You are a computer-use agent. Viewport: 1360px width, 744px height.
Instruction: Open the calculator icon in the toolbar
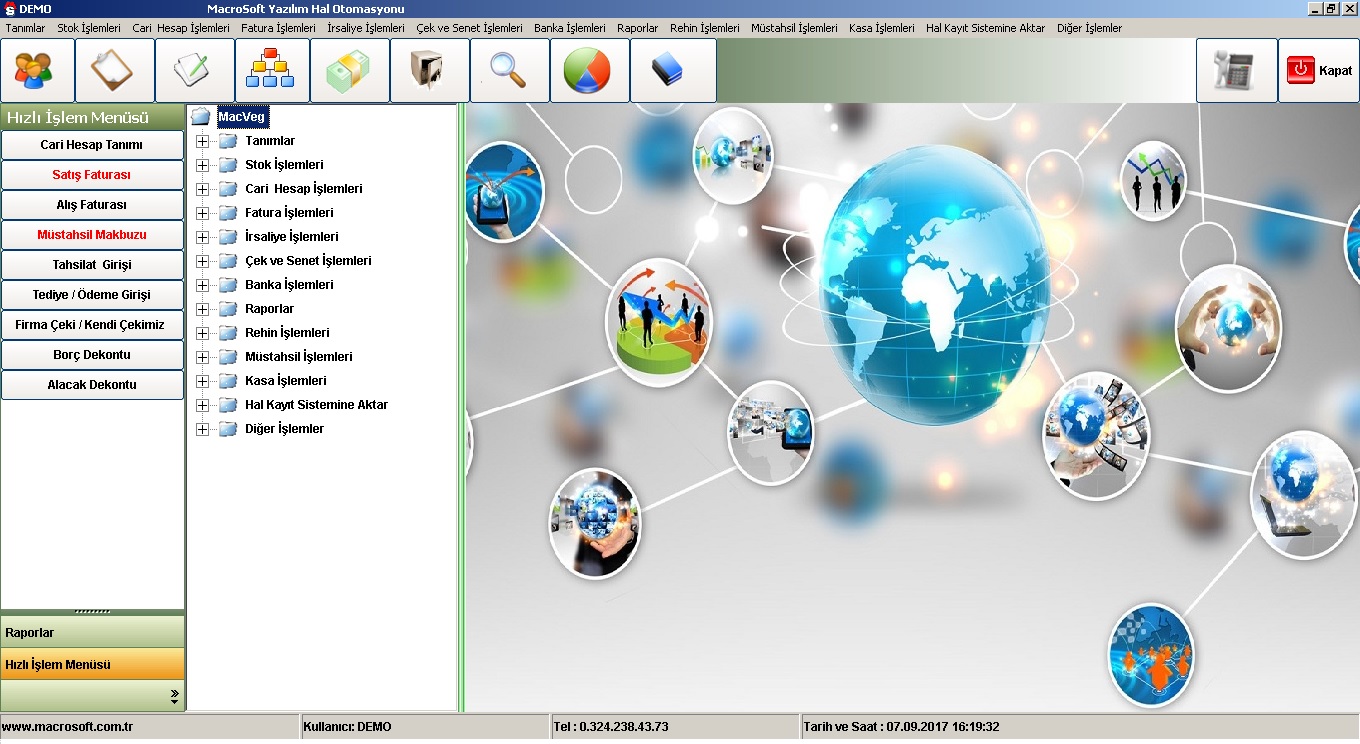pos(1236,71)
